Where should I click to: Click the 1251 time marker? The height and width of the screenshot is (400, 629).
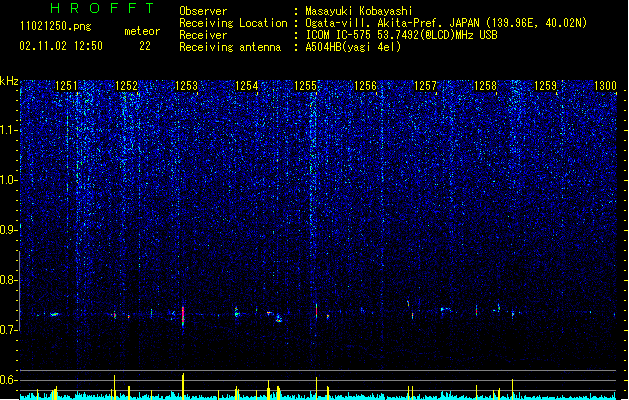point(66,86)
